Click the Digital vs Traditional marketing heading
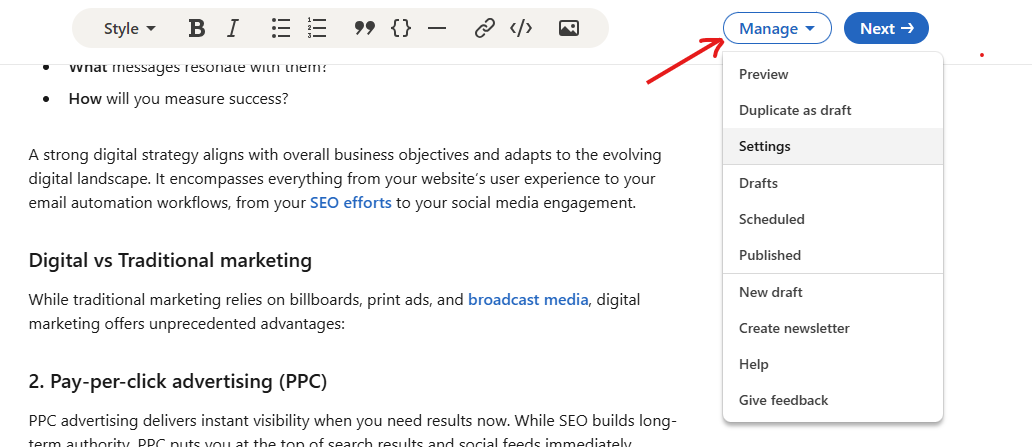 tap(170, 261)
